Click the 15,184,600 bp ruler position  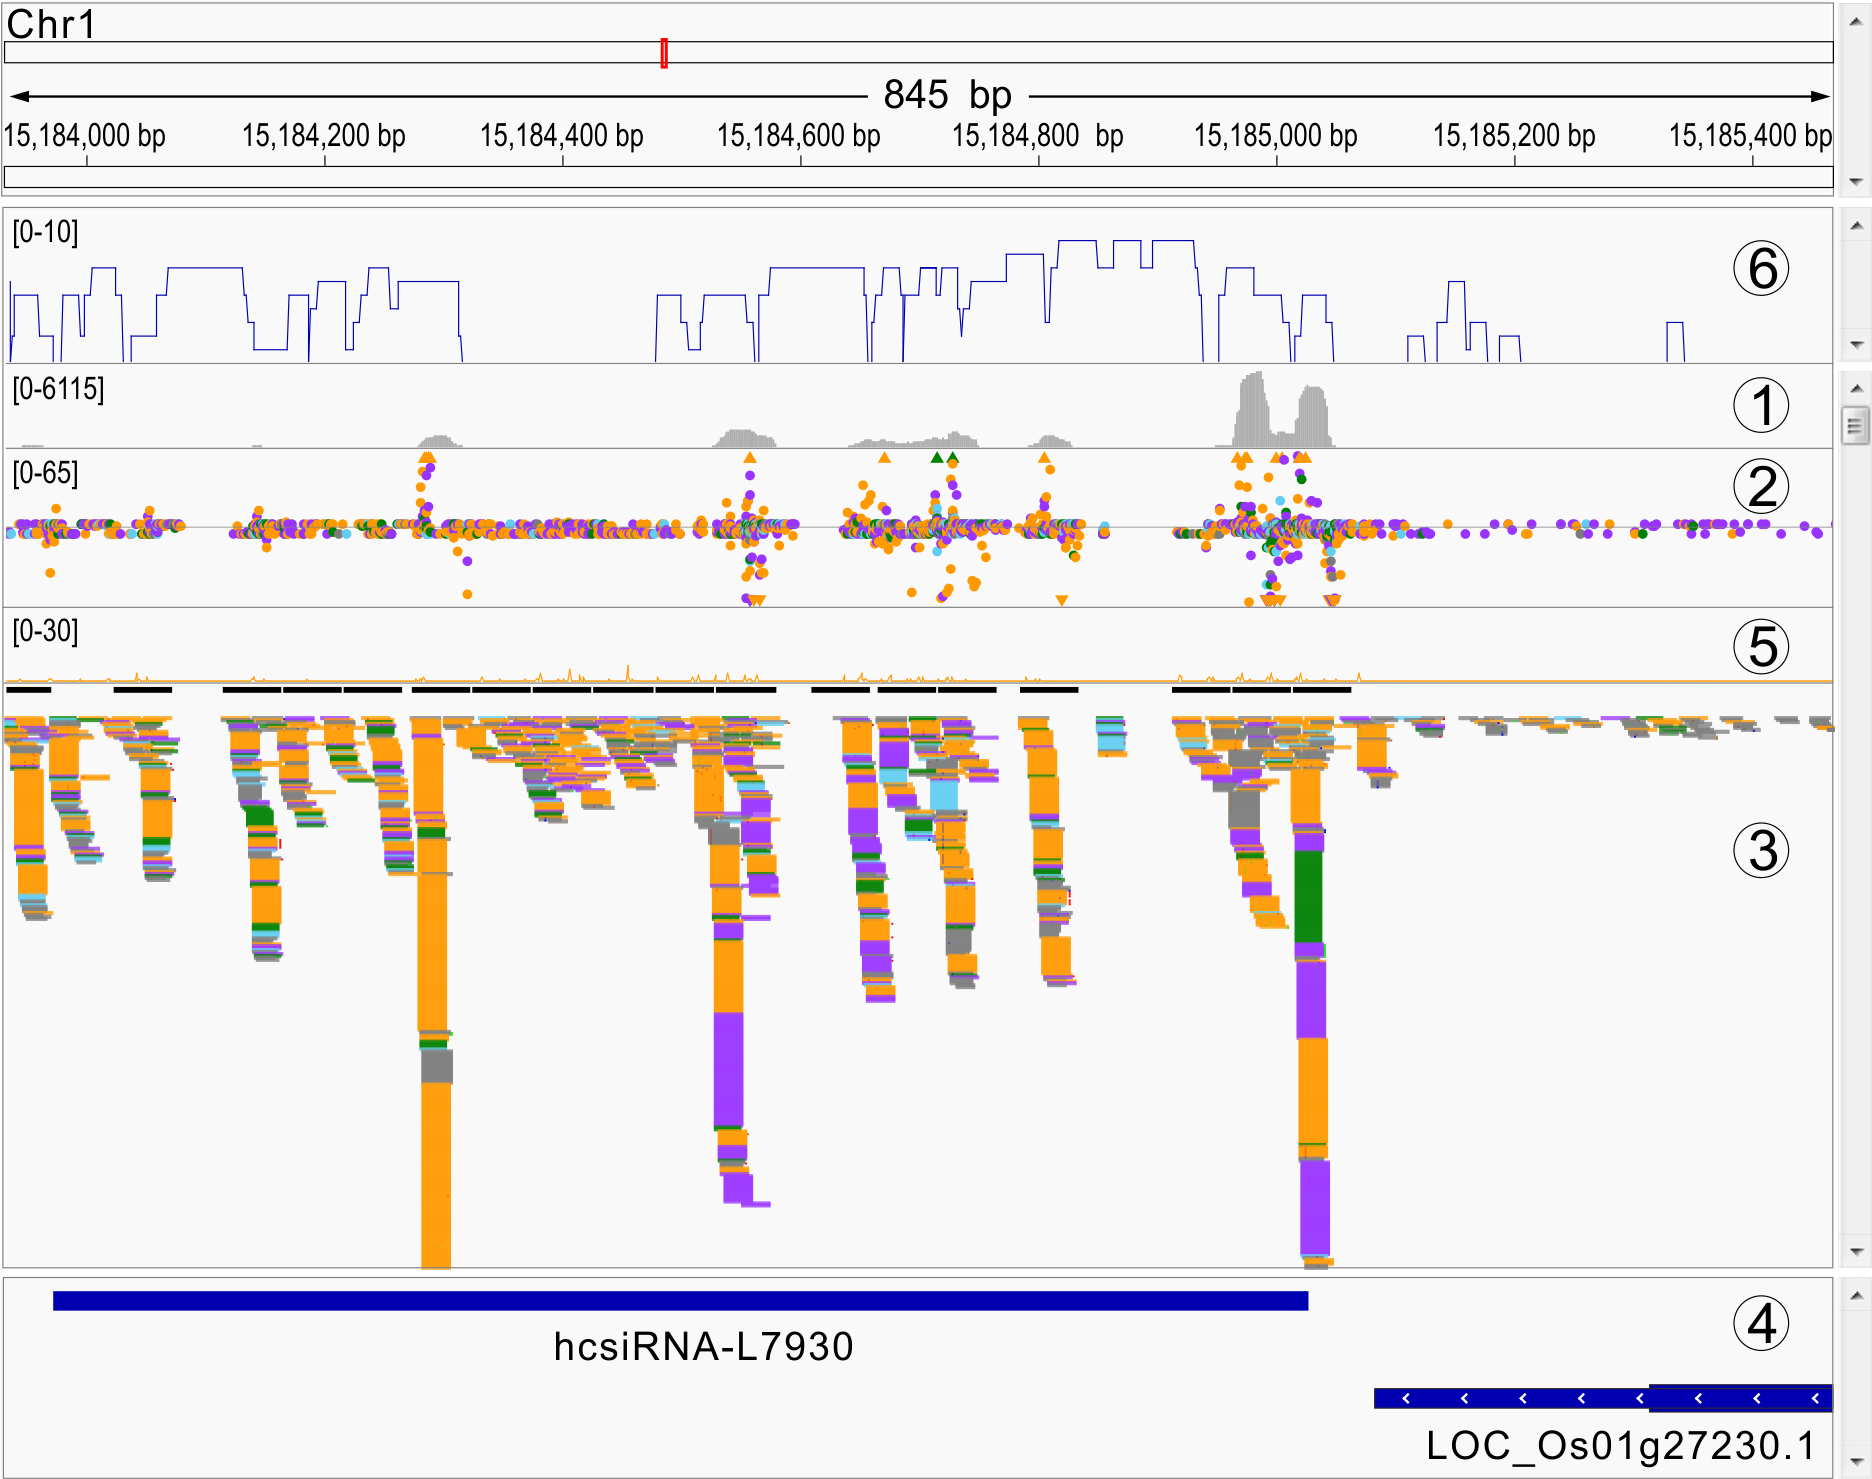click(799, 136)
